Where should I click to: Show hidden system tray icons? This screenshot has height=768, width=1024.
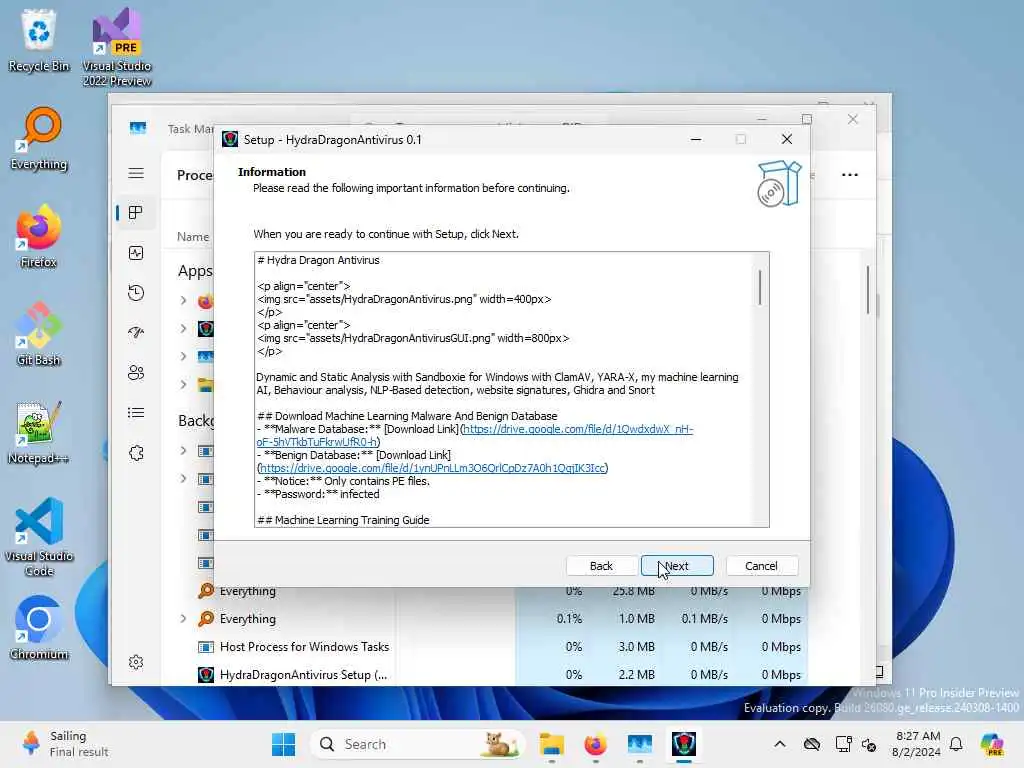tap(779, 744)
